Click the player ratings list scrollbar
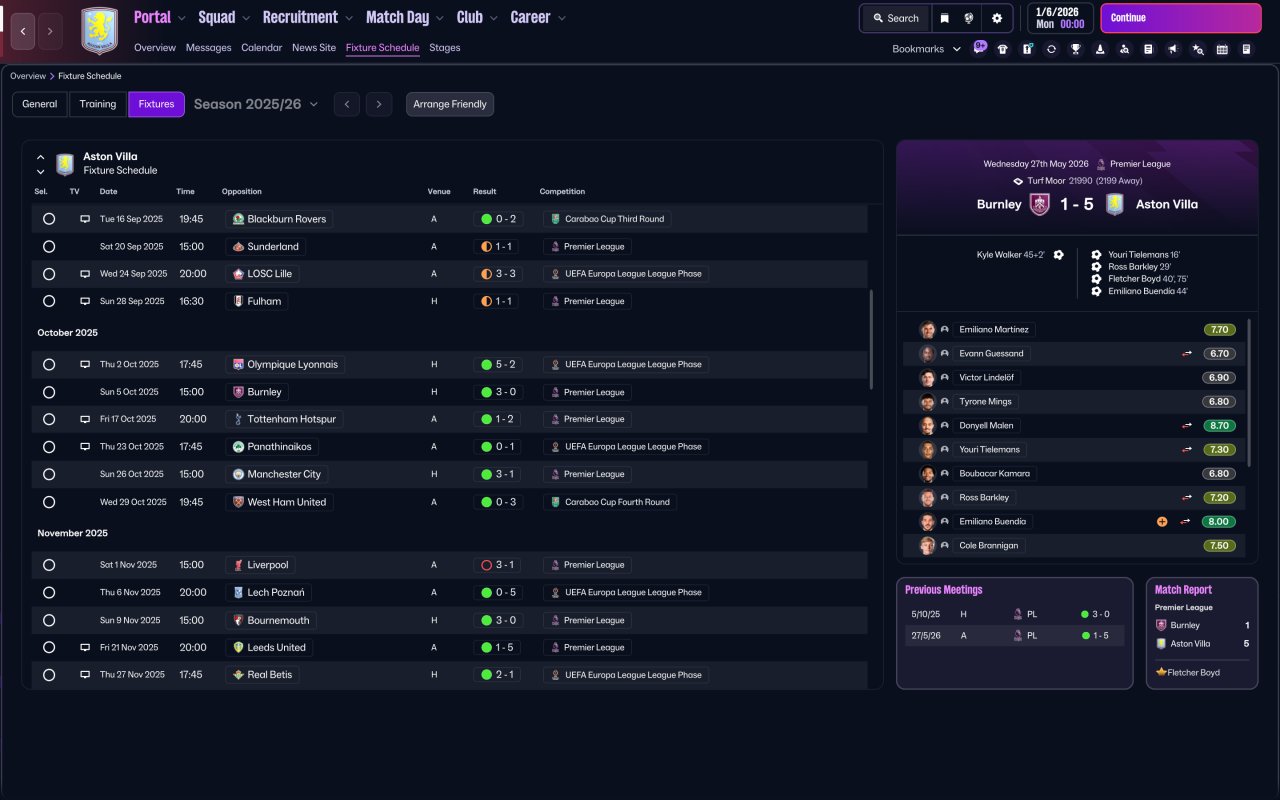1280x800 pixels. tap(1250, 392)
